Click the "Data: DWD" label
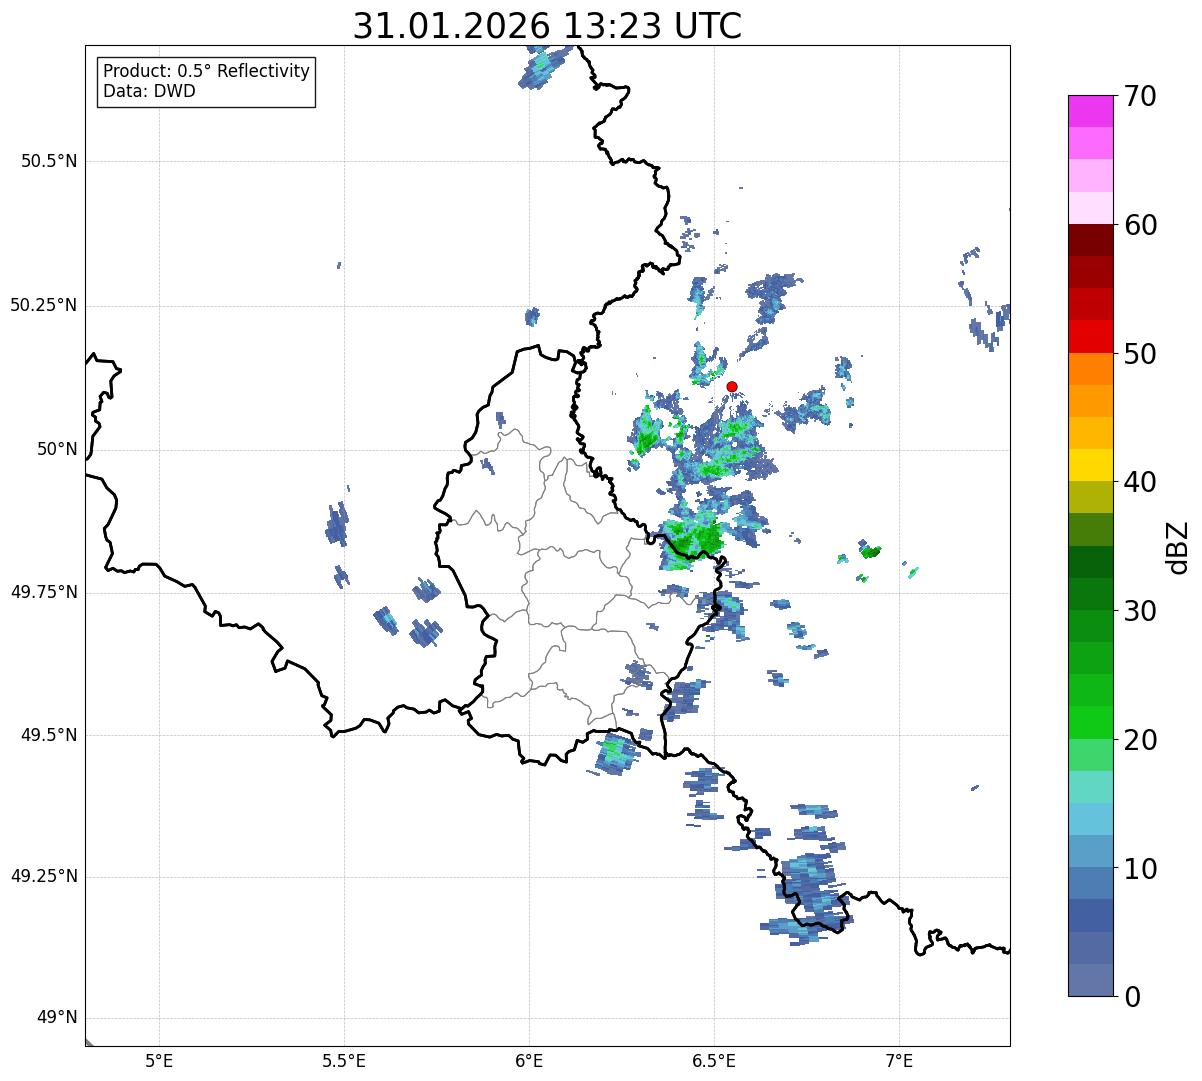 pyautogui.click(x=149, y=92)
